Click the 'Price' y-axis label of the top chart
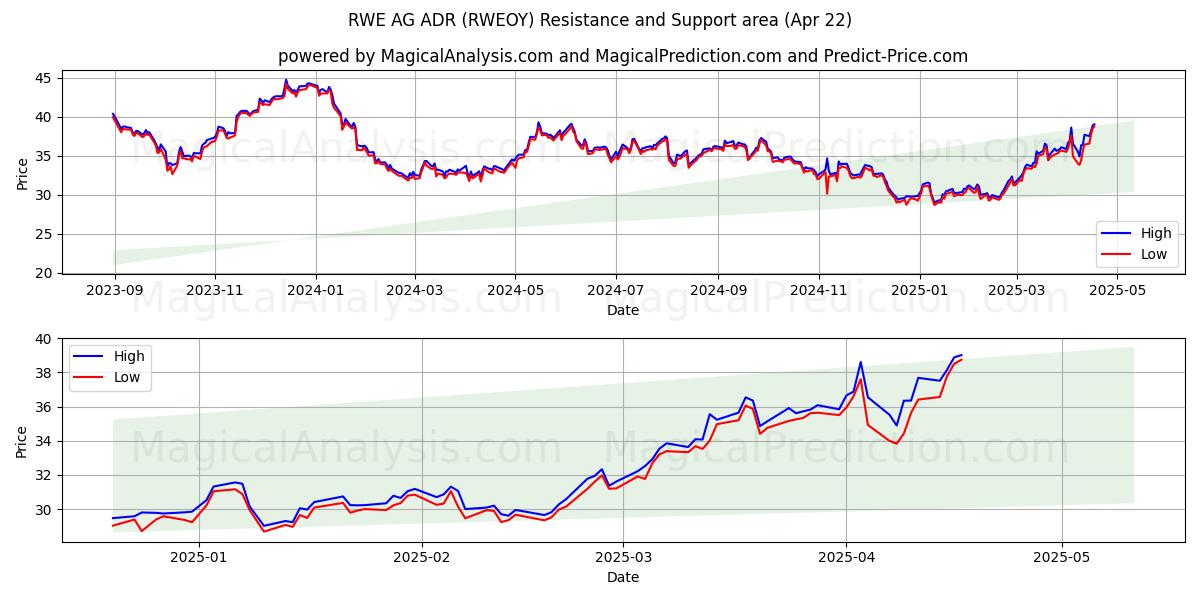The width and height of the screenshot is (1200, 600). tap(22, 174)
